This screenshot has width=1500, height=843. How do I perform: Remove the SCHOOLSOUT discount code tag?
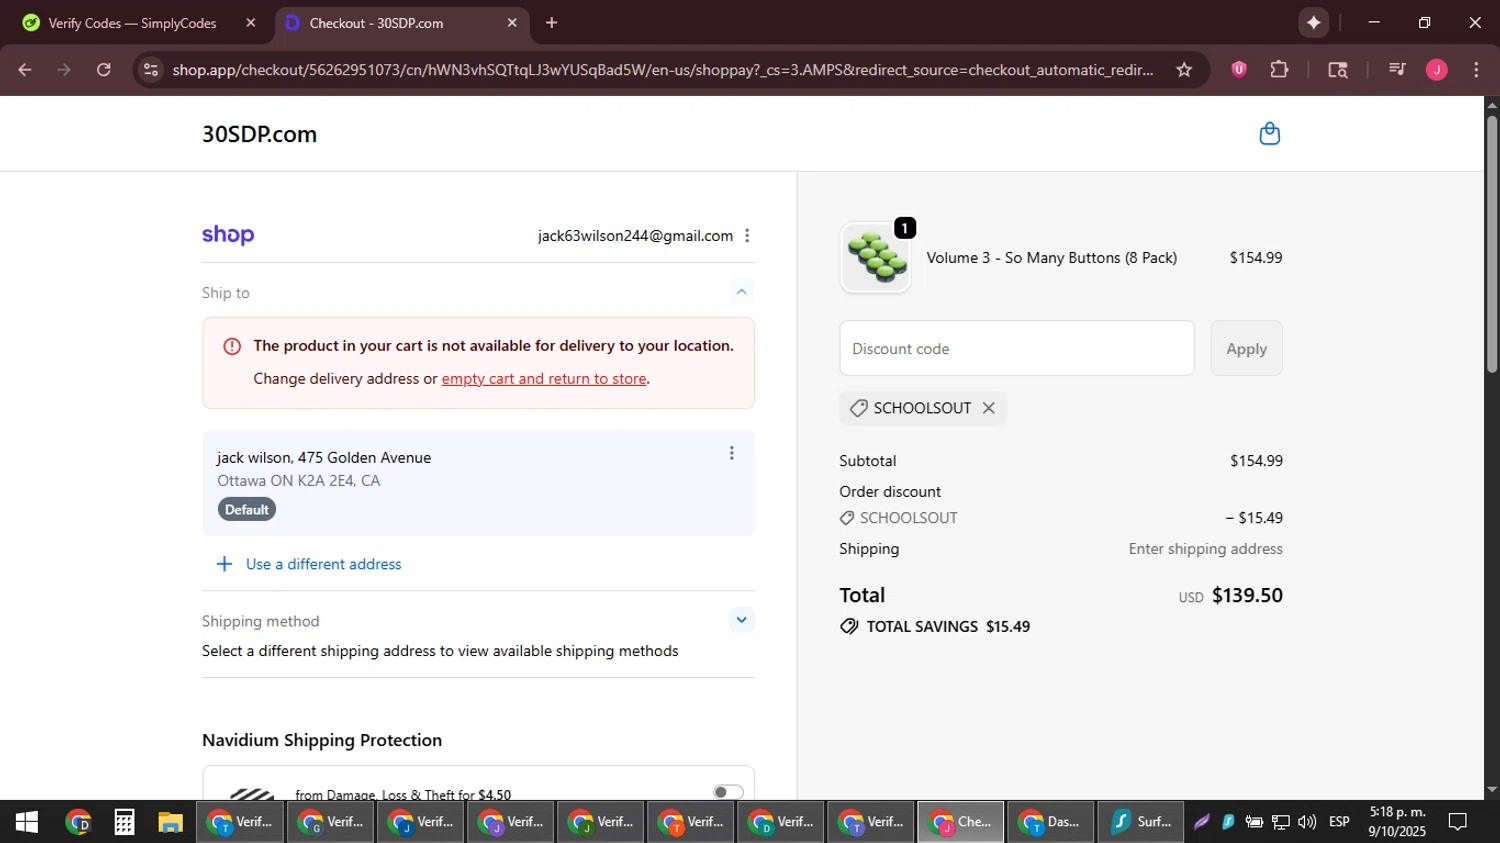click(988, 408)
